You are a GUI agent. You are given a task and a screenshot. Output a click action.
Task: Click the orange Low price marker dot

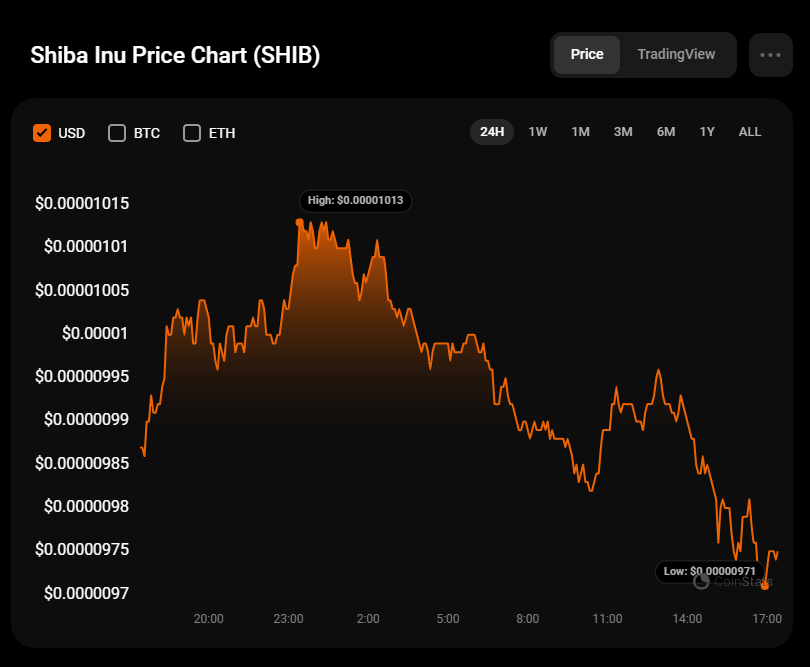point(765,585)
